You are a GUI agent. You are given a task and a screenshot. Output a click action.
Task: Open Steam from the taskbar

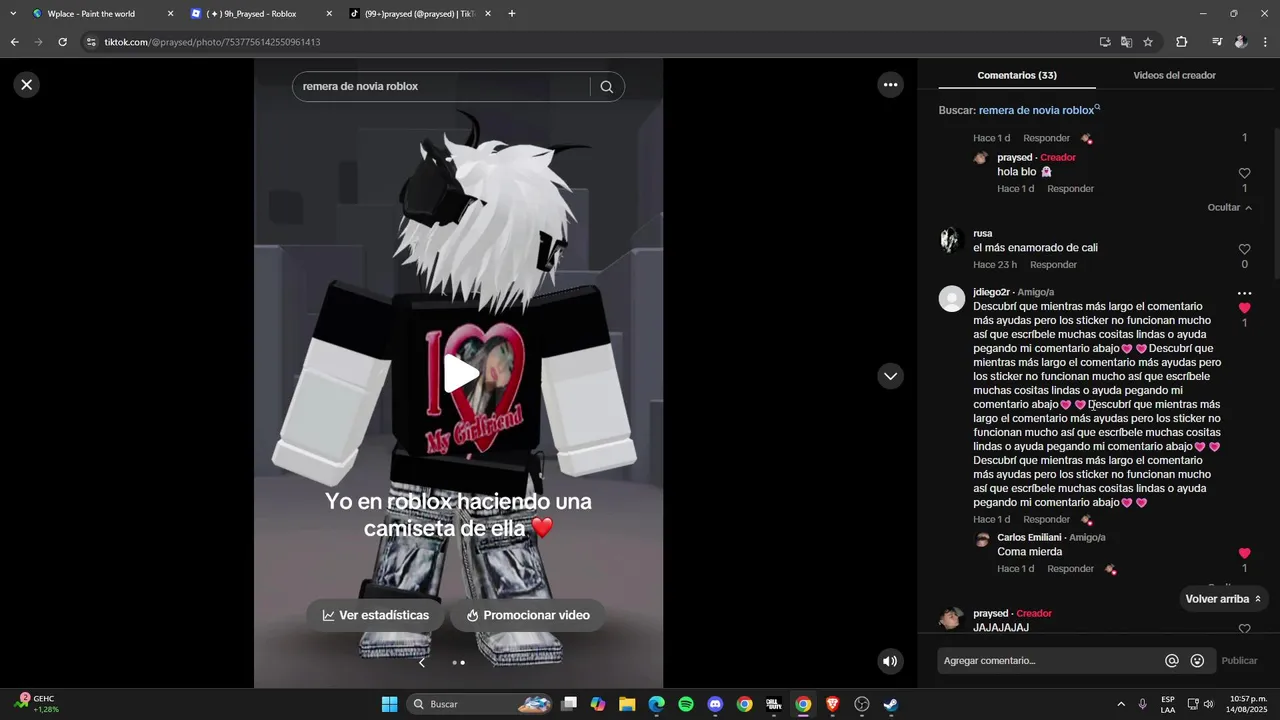point(891,704)
